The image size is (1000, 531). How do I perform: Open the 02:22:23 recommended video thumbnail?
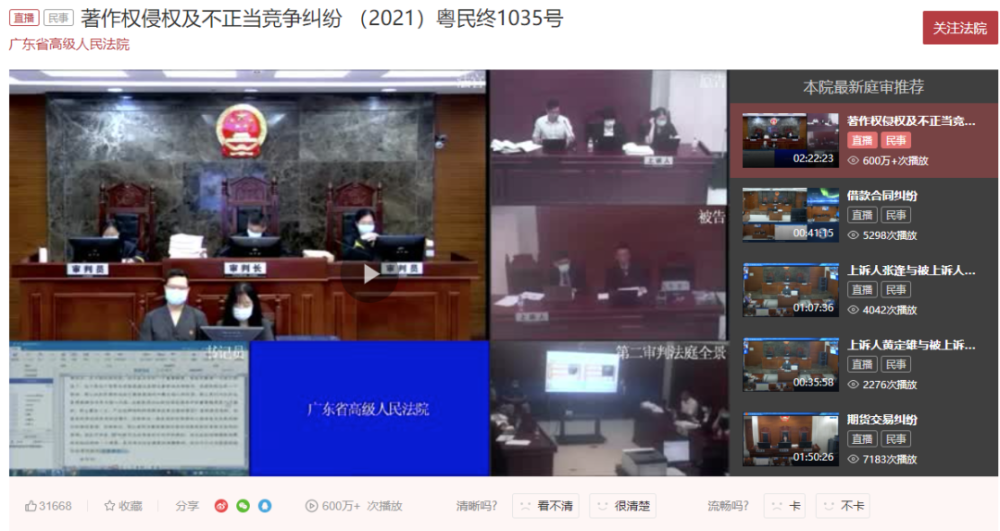790,140
